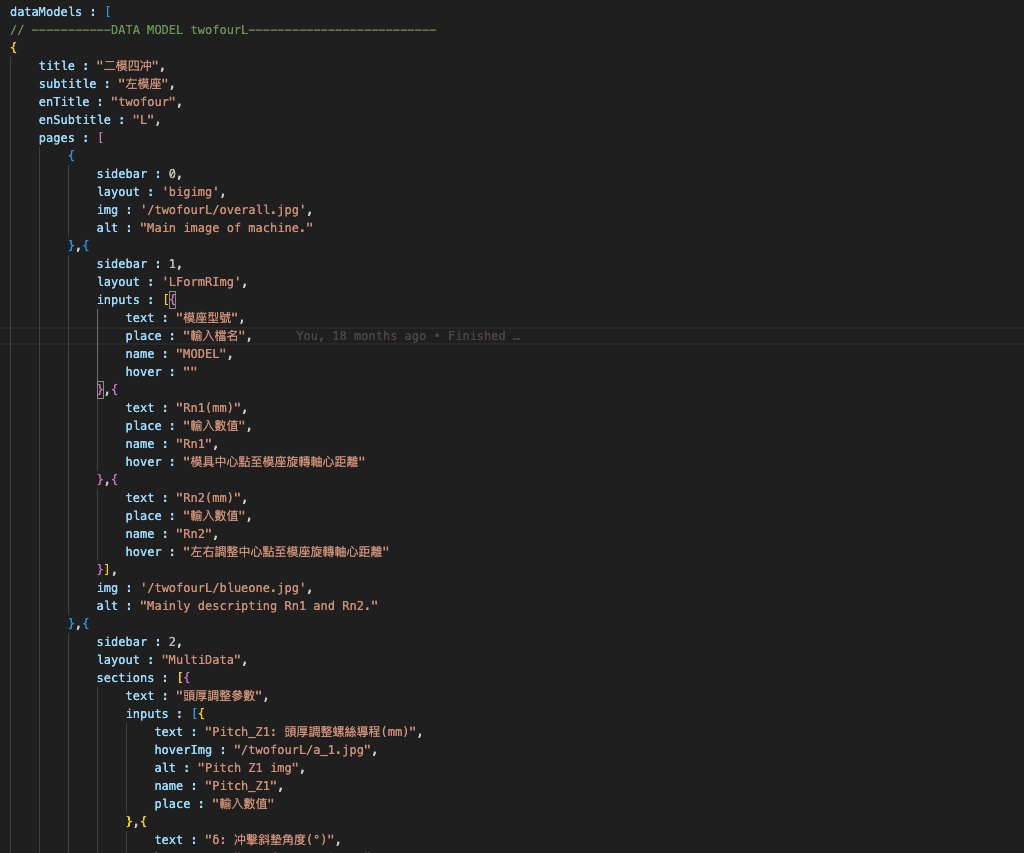Click the empty hover string ""

190,372
